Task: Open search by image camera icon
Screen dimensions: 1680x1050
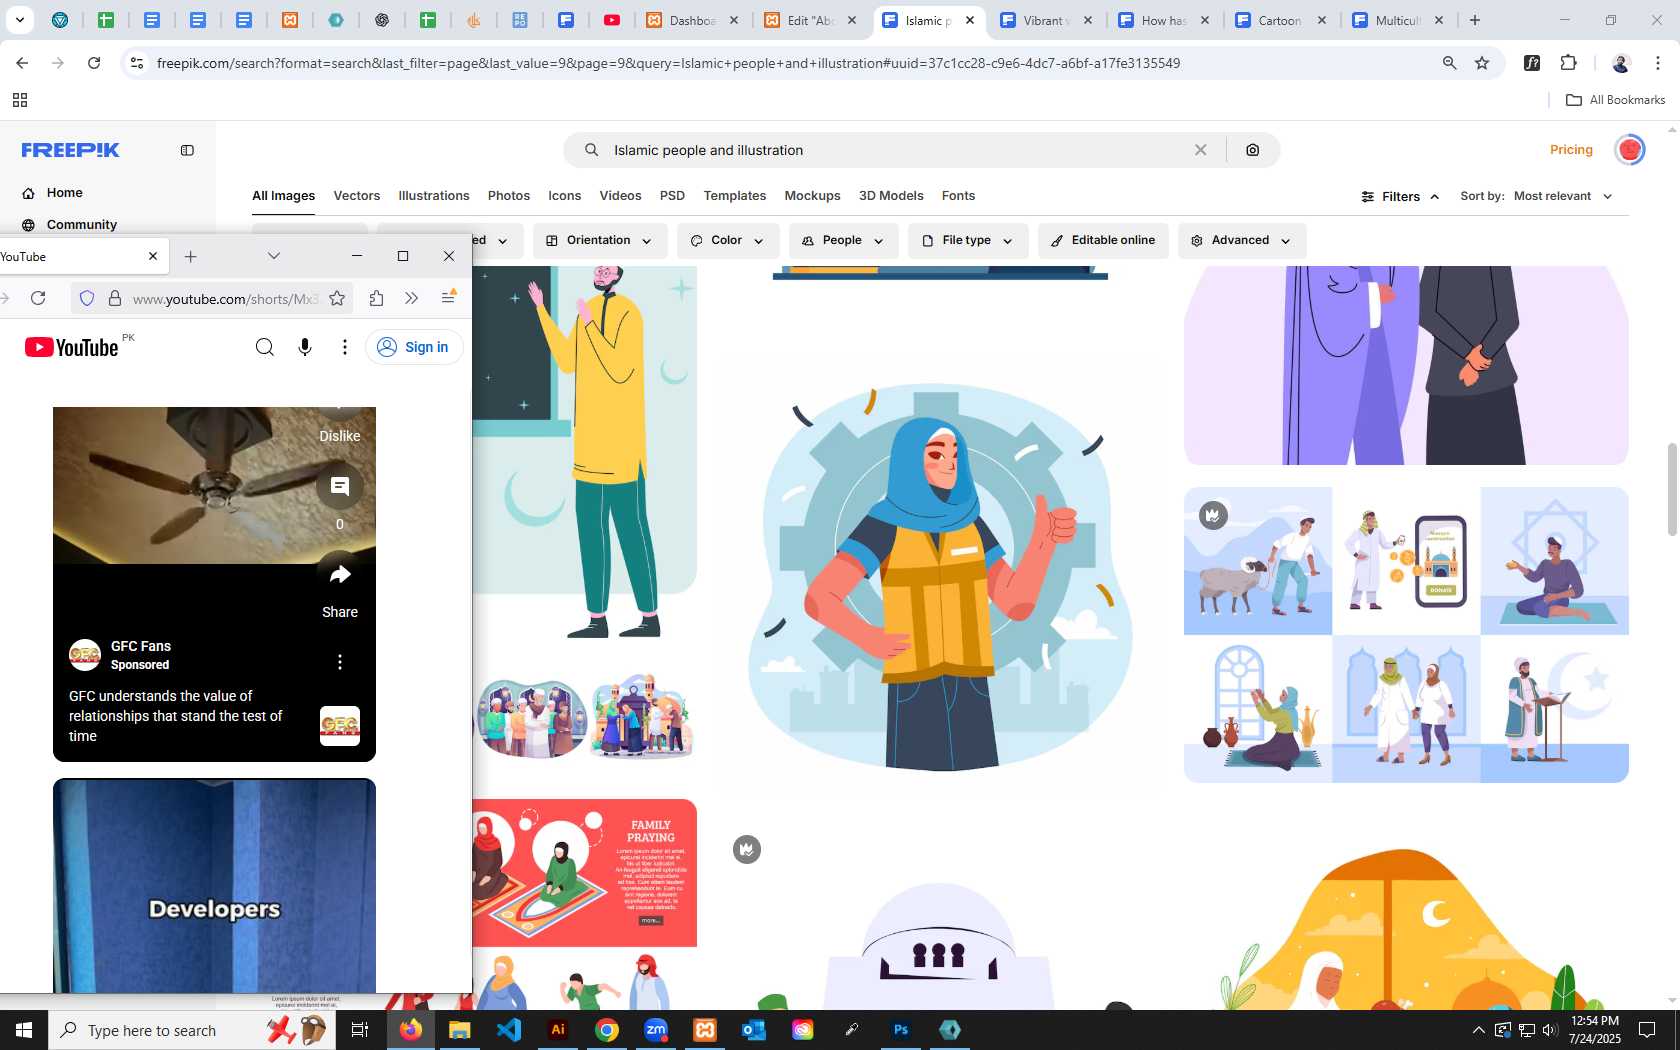Action: coord(1252,150)
